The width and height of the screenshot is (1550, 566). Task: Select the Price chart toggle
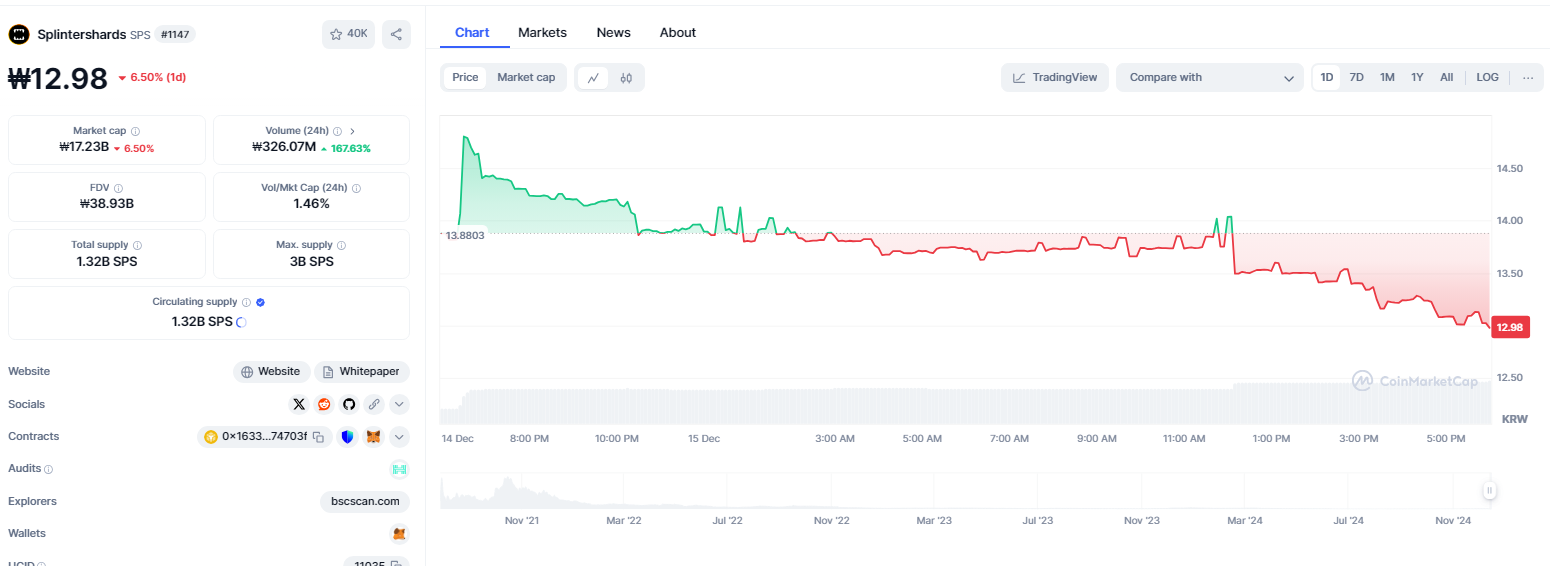pos(465,77)
